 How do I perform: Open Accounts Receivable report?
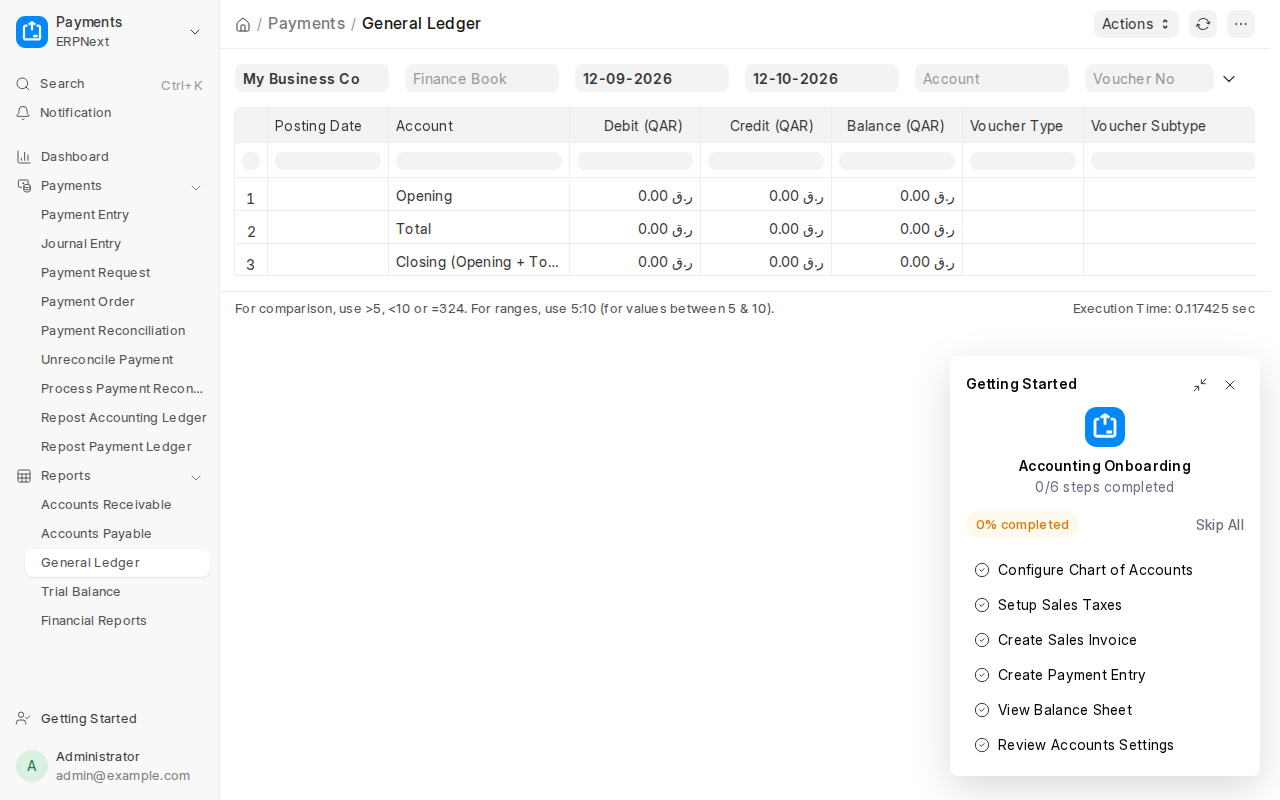click(x=117, y=505)
